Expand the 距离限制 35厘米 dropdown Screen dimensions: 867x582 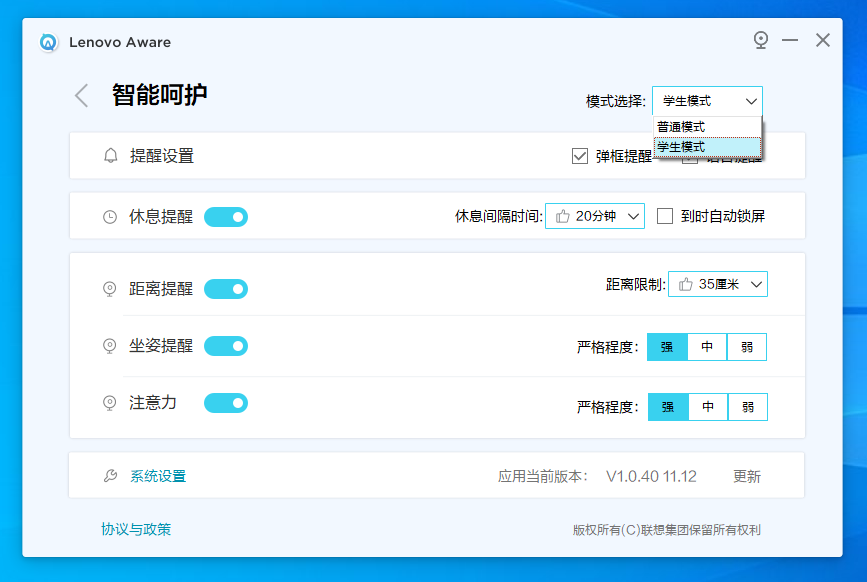(718, 285)
